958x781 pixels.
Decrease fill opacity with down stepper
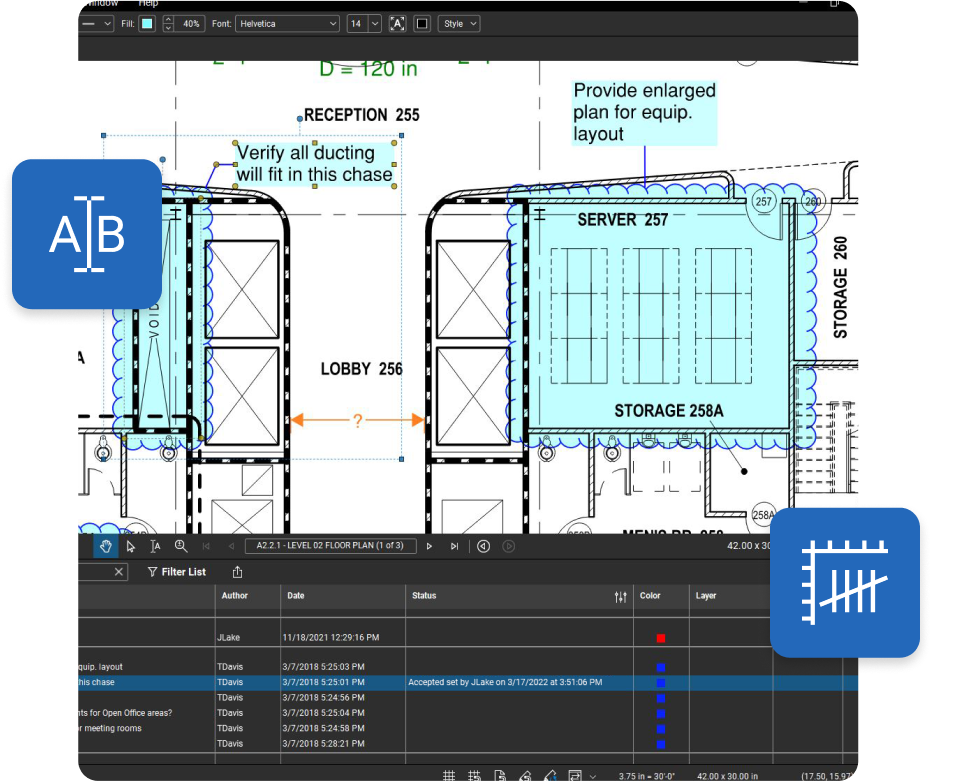point(168,28)
